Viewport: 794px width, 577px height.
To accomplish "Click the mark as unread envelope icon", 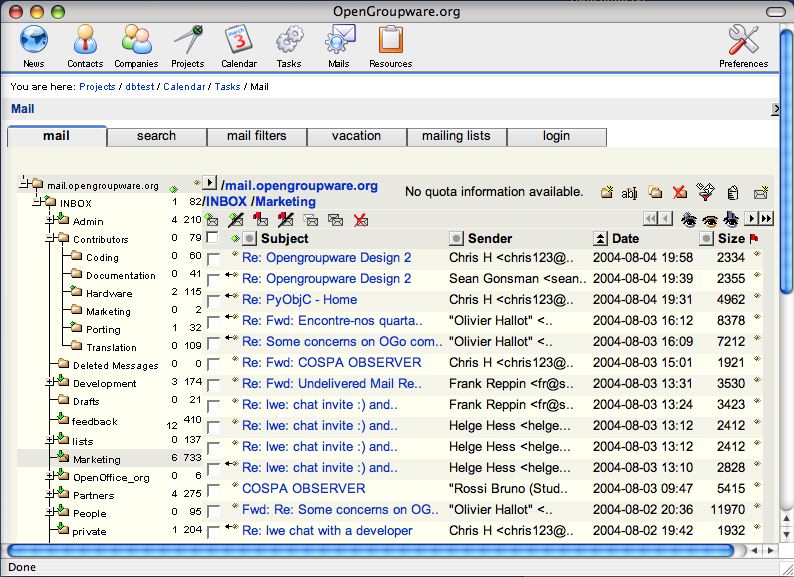I will 212,220.
